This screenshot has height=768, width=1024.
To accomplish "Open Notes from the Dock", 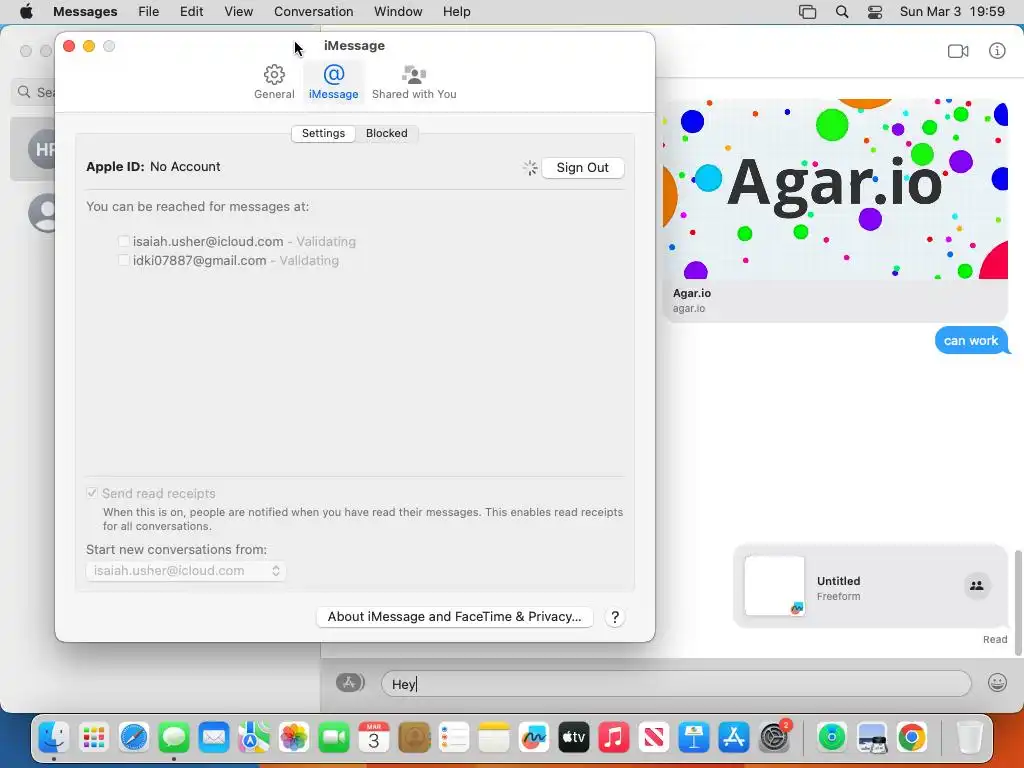I will tap(494, 737).
